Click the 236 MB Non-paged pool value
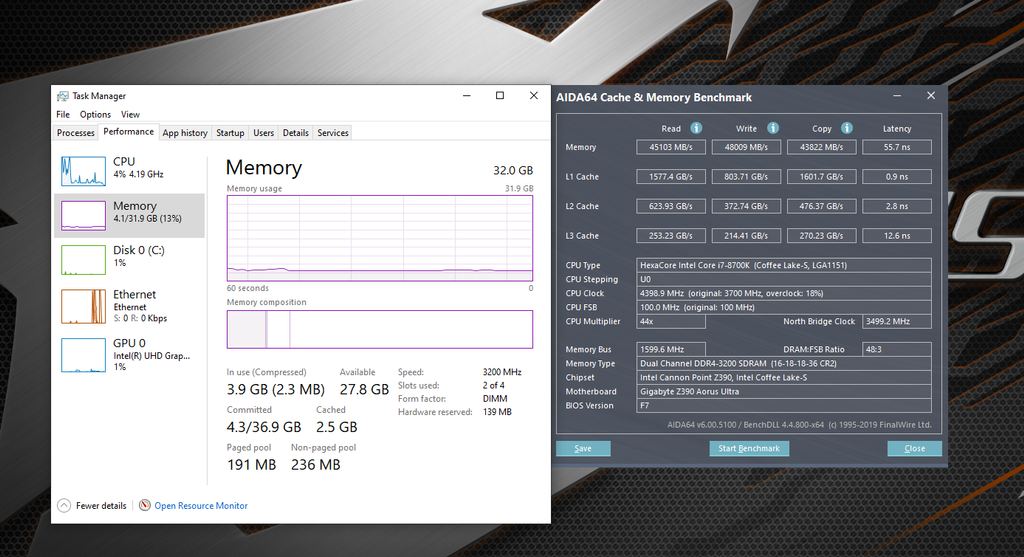The width and height of the screenshot is (1024, 557). pos(315,465)
